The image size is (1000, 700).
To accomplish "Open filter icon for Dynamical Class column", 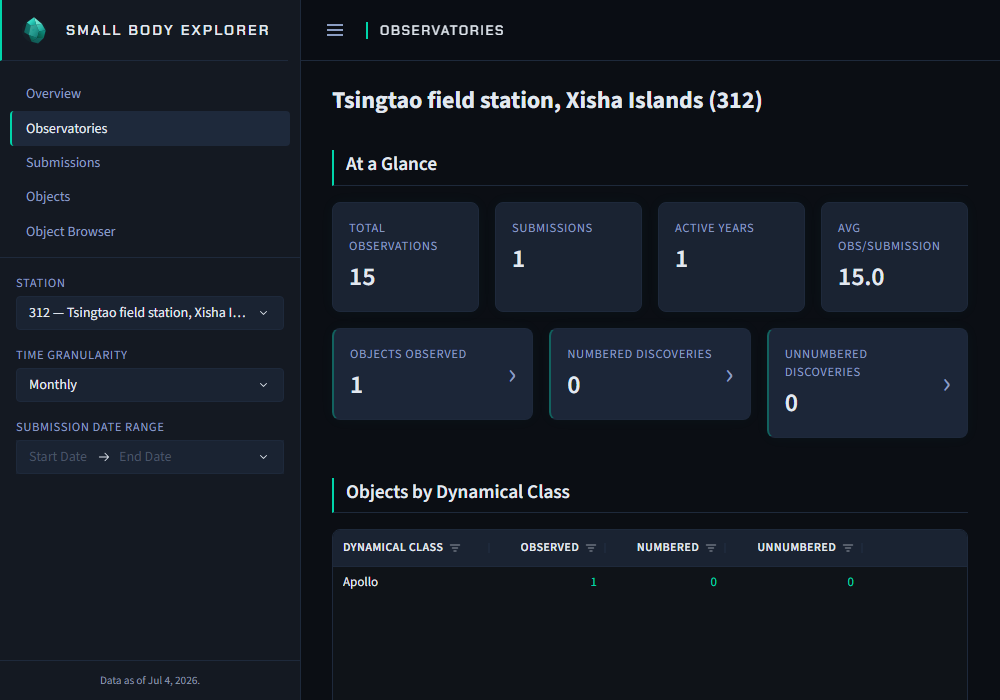I will pyautogui.click(x=455, y=548).
